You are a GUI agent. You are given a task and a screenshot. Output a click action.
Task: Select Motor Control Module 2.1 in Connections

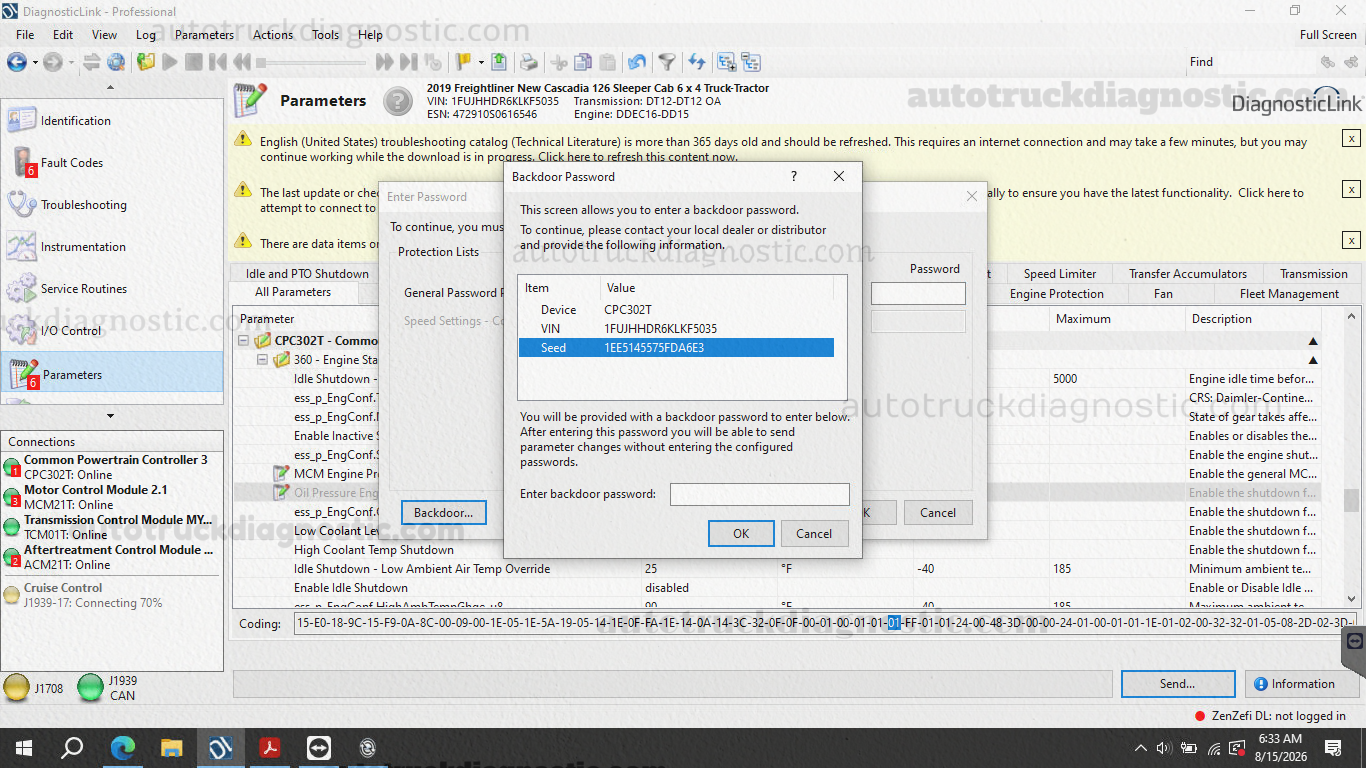(111, 497)
